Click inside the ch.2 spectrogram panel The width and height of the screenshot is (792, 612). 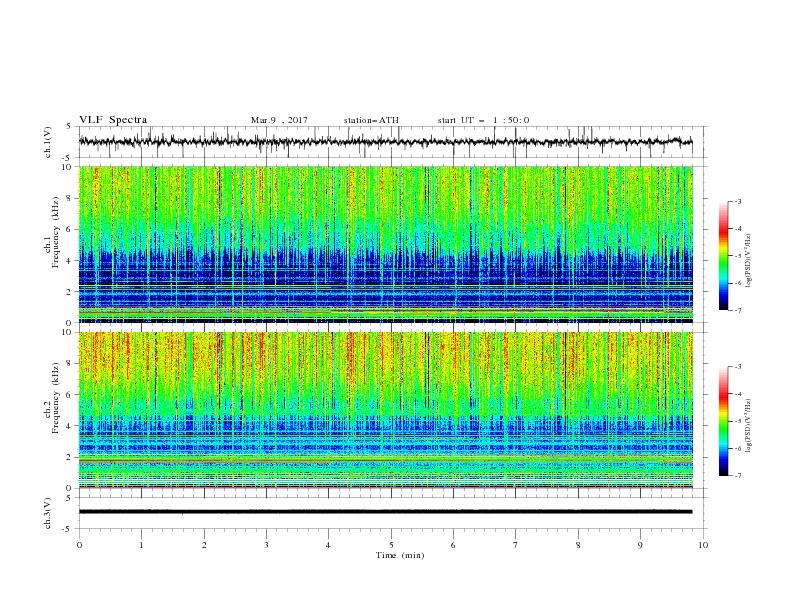point(385,410)
